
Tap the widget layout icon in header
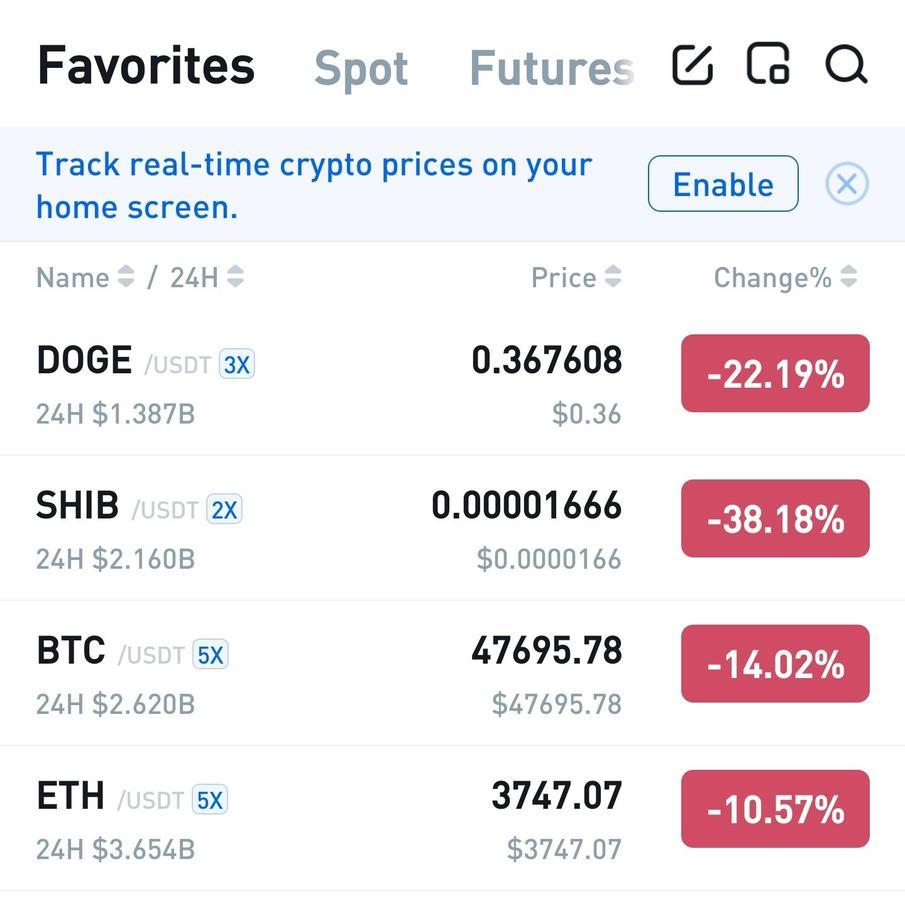(768, 63)
